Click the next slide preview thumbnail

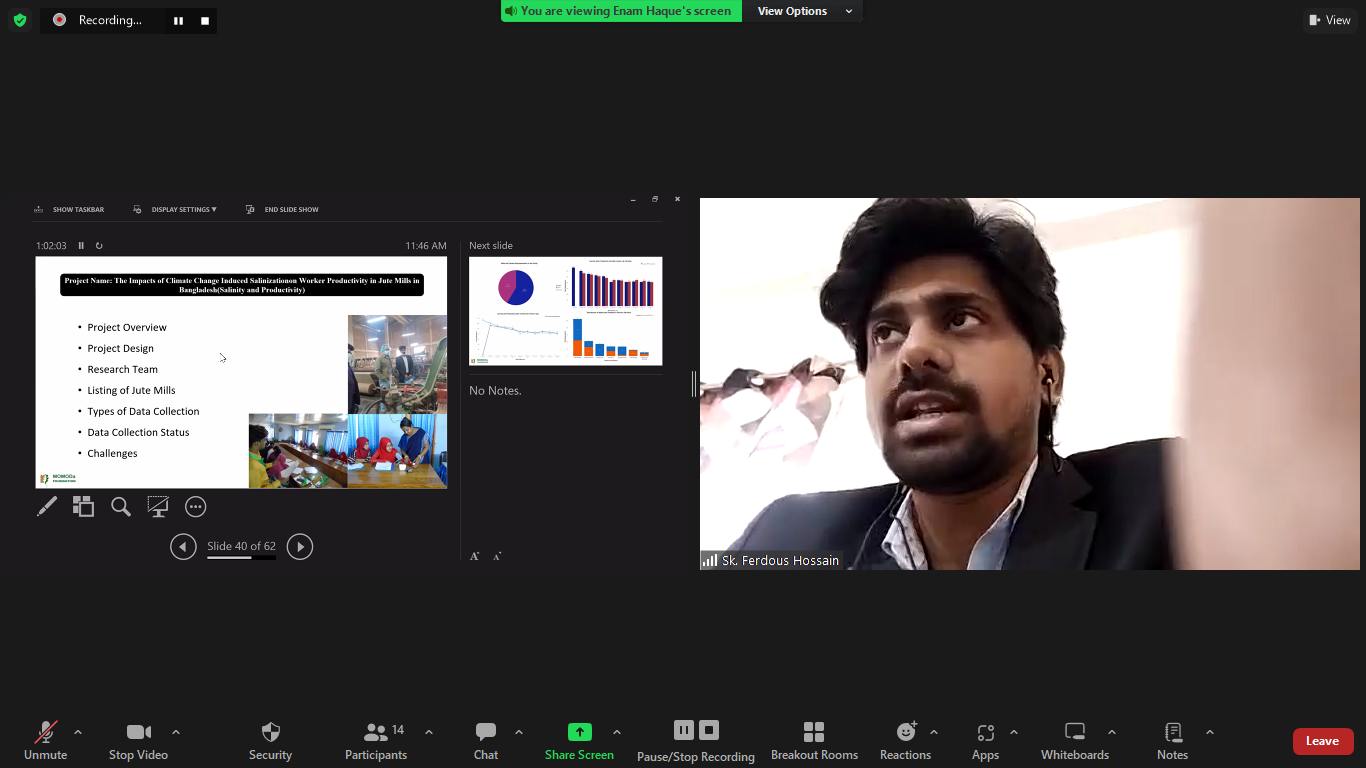[x=565, y=311]
